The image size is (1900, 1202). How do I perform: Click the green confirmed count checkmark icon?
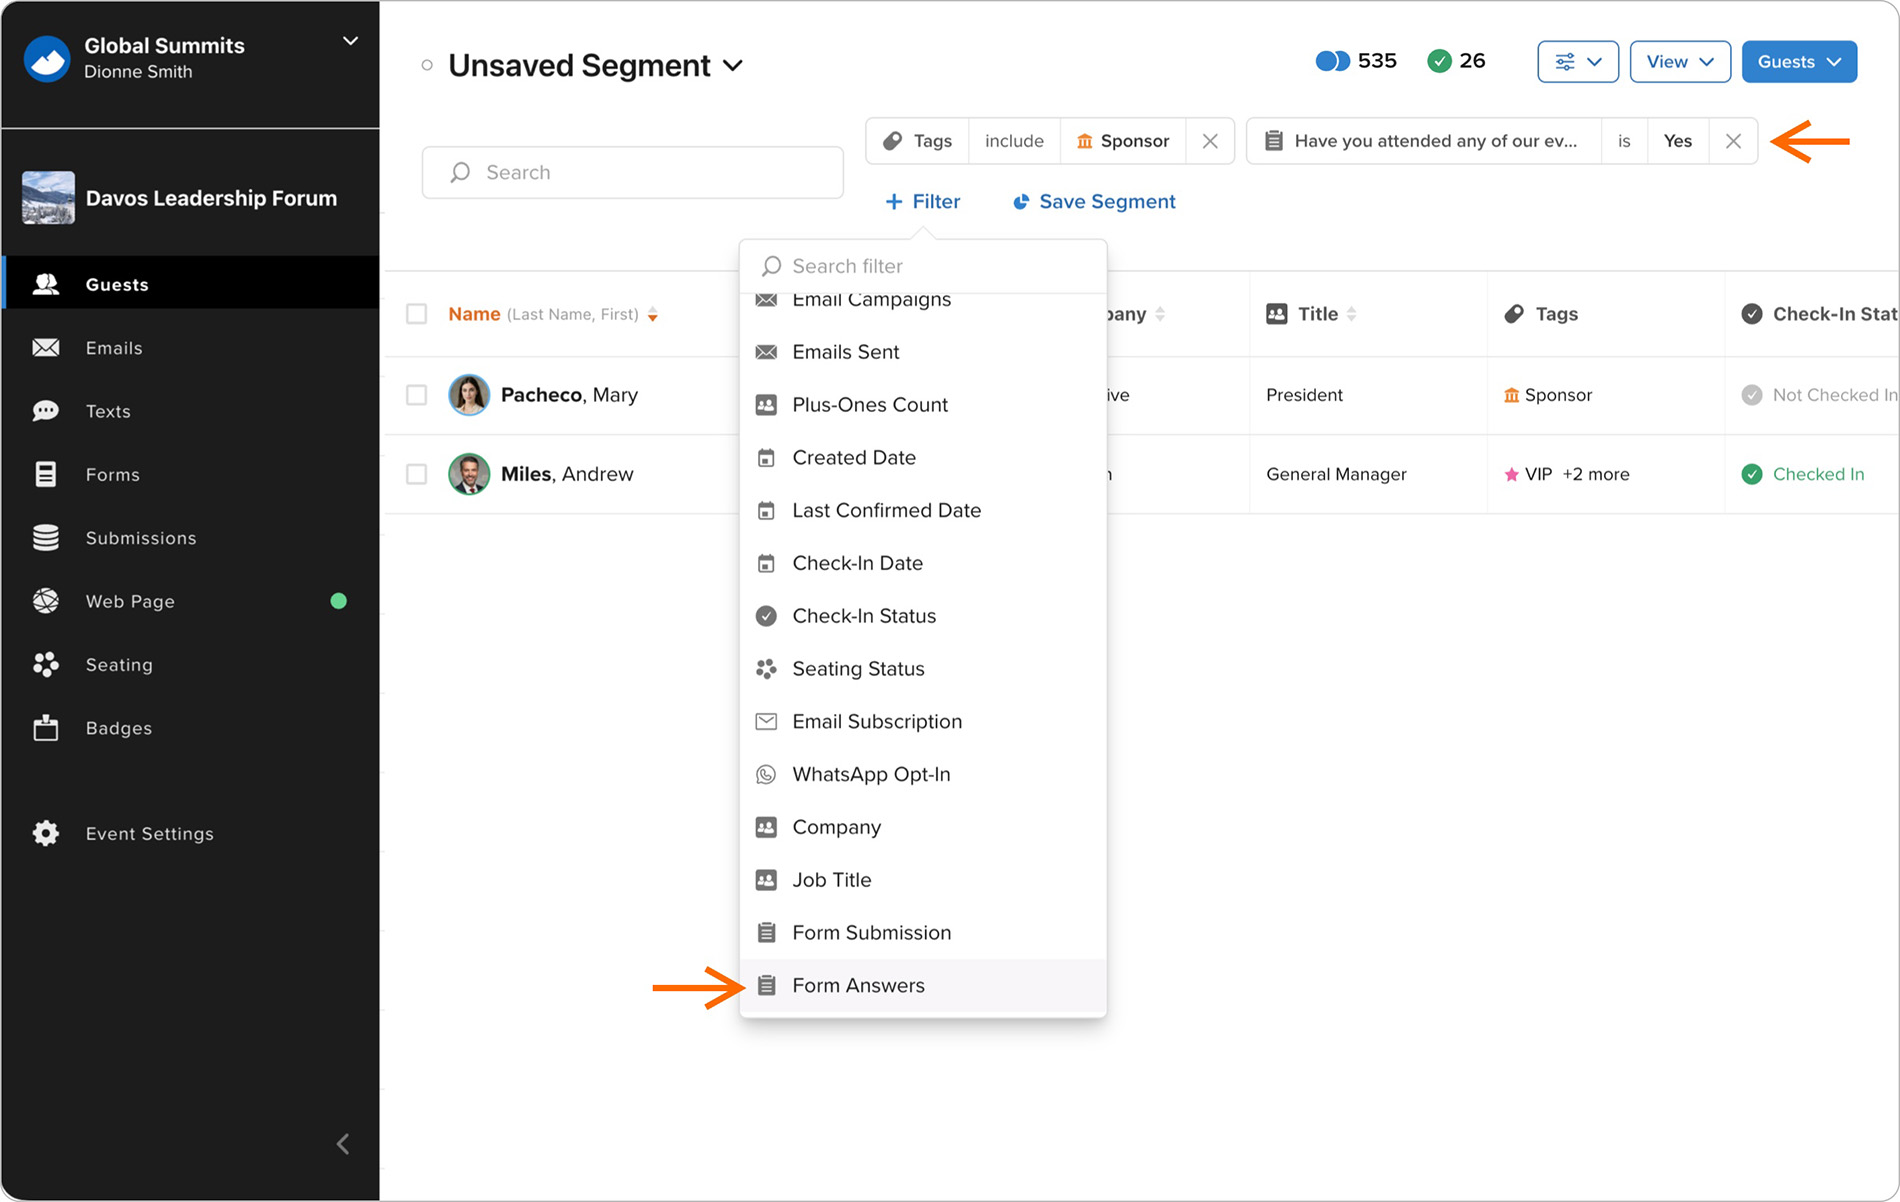pyautogui.click(x=1439, y=61)
